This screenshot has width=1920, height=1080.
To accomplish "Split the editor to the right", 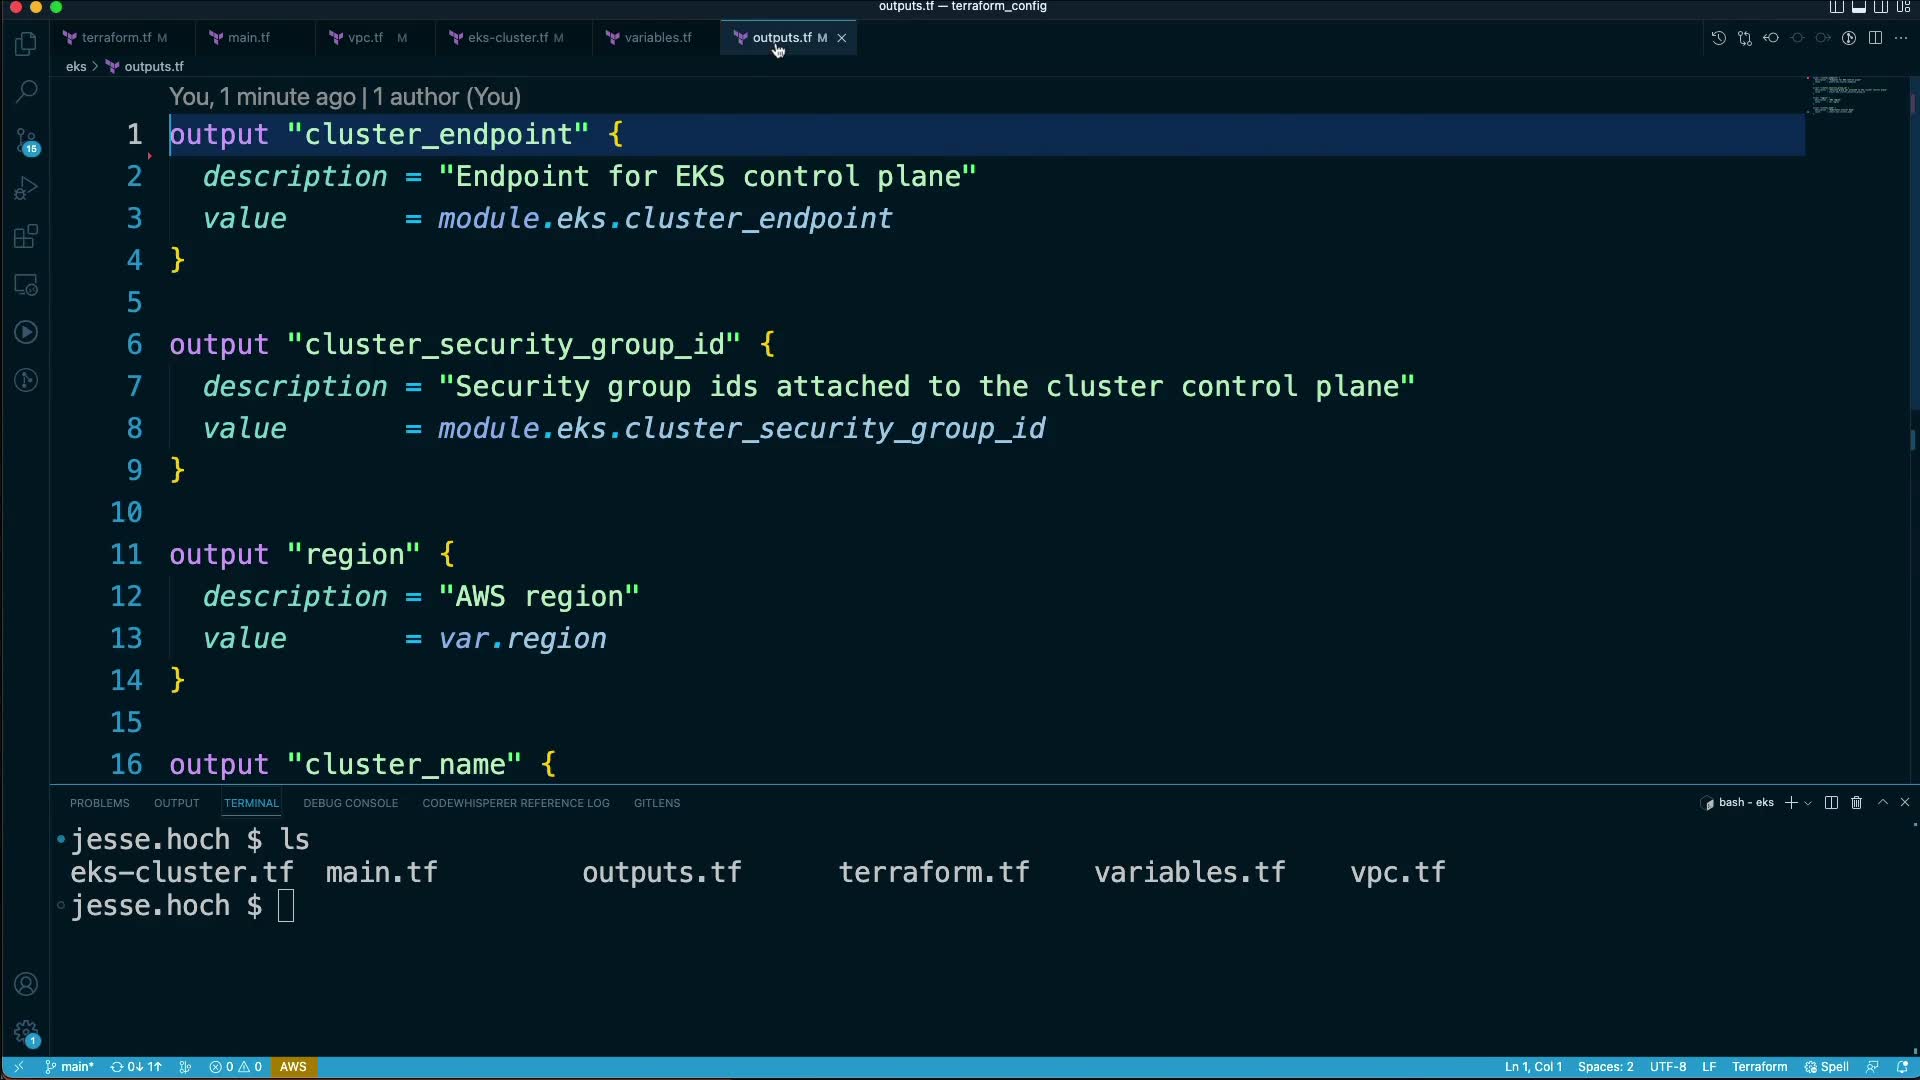I will 1875,38.
